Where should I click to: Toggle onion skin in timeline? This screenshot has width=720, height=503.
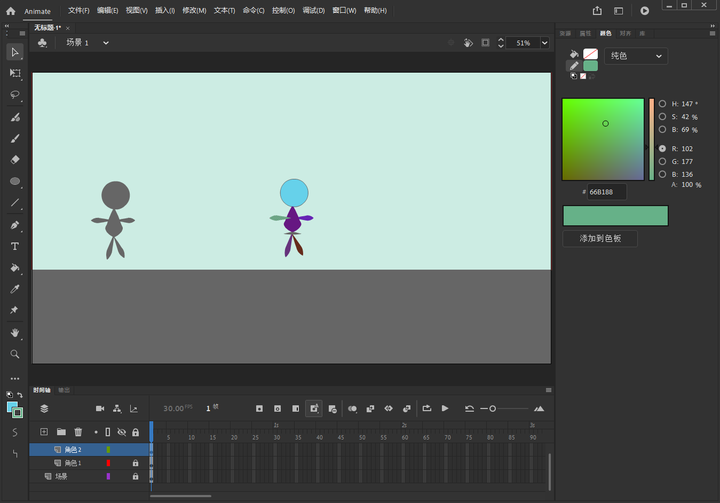pyautogui.click(x=352, y=408)
